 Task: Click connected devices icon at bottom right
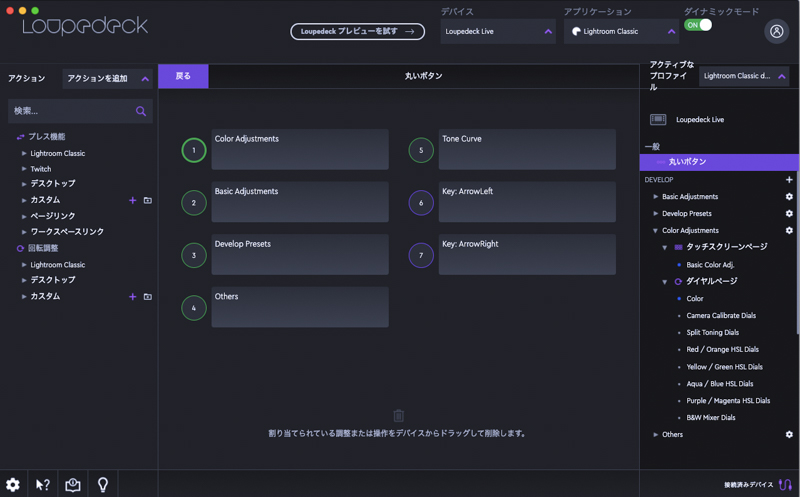pos(785,484)
